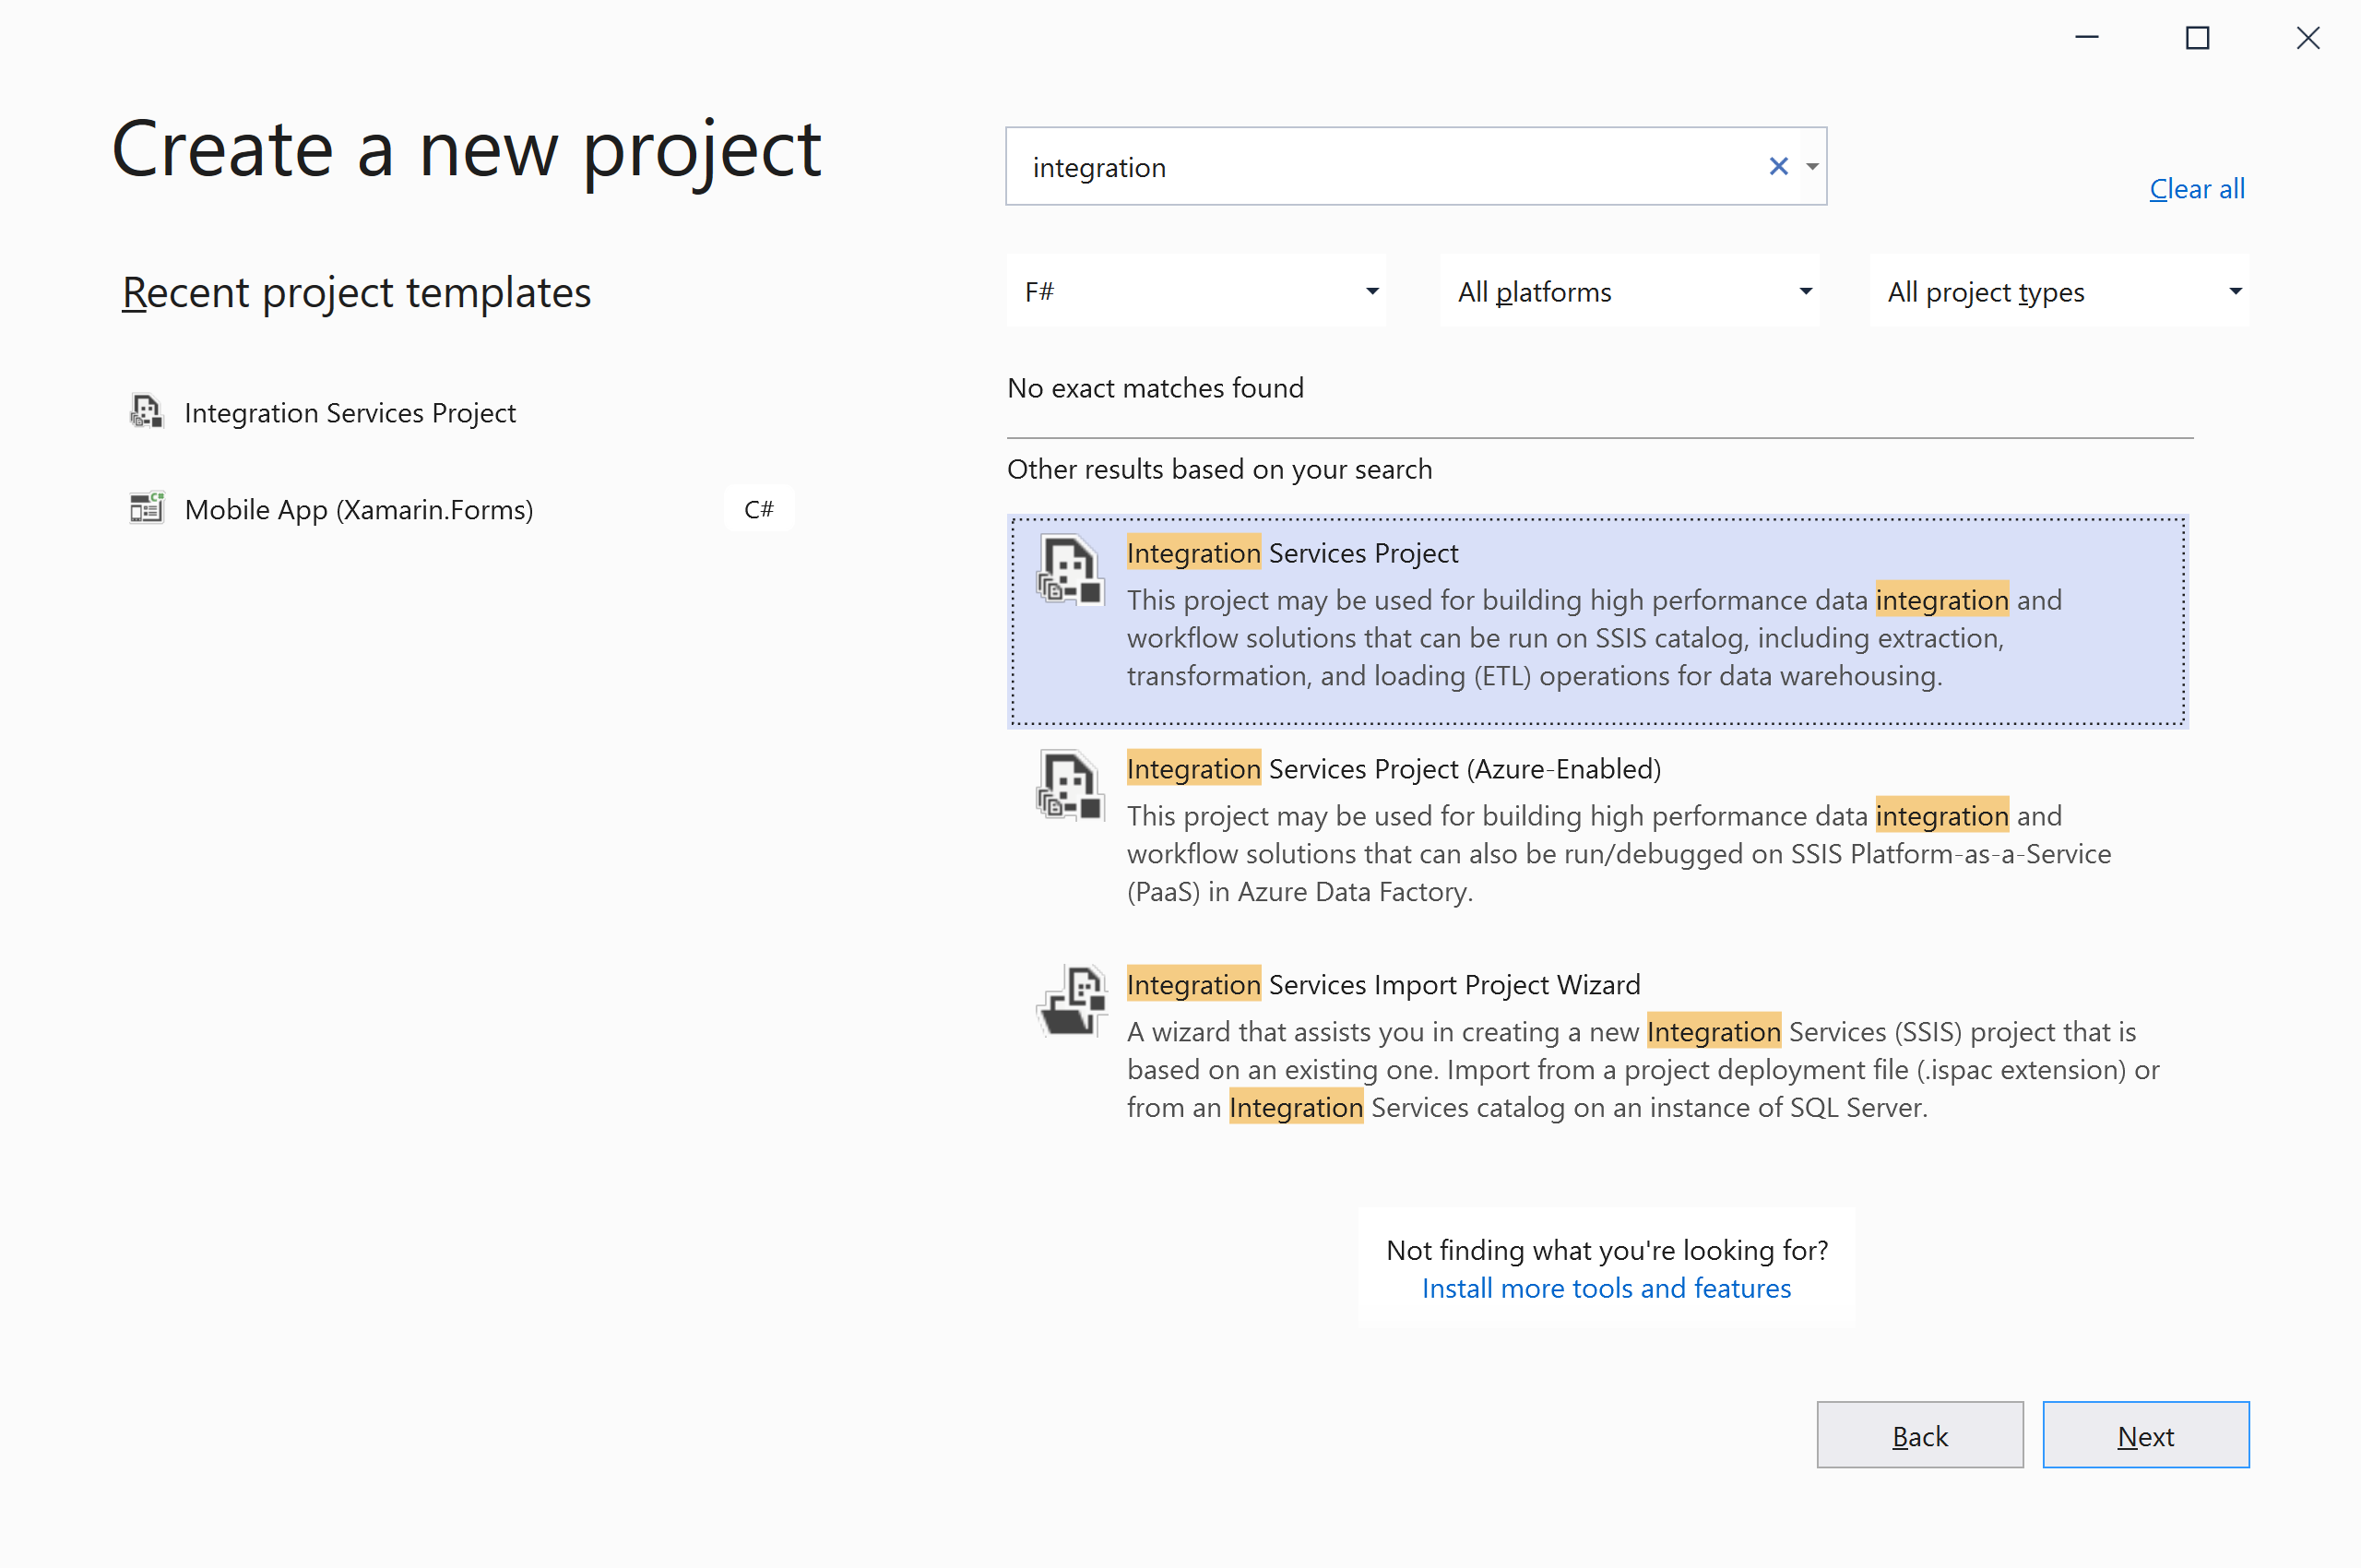Maximize the Create a new project window

[x=2196, y=38]
